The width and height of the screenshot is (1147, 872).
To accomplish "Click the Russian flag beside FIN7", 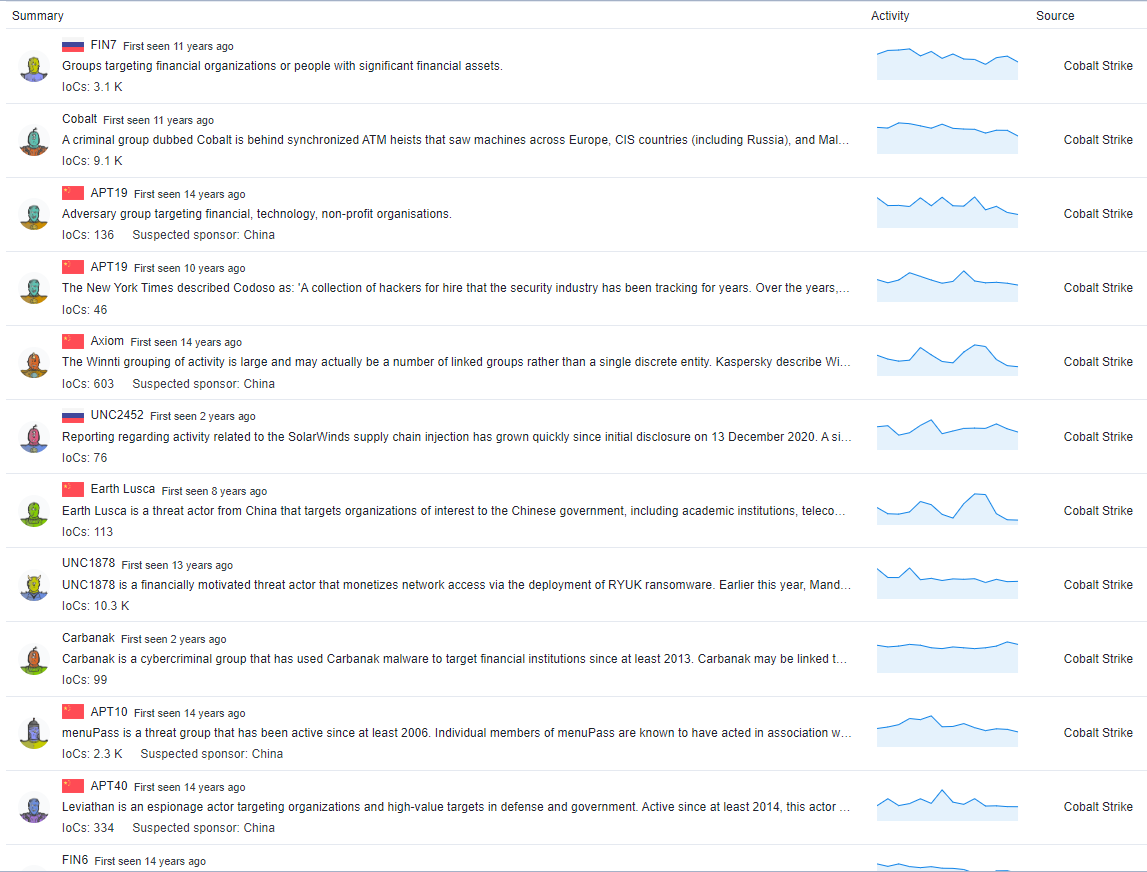I will tap(73, 46).
